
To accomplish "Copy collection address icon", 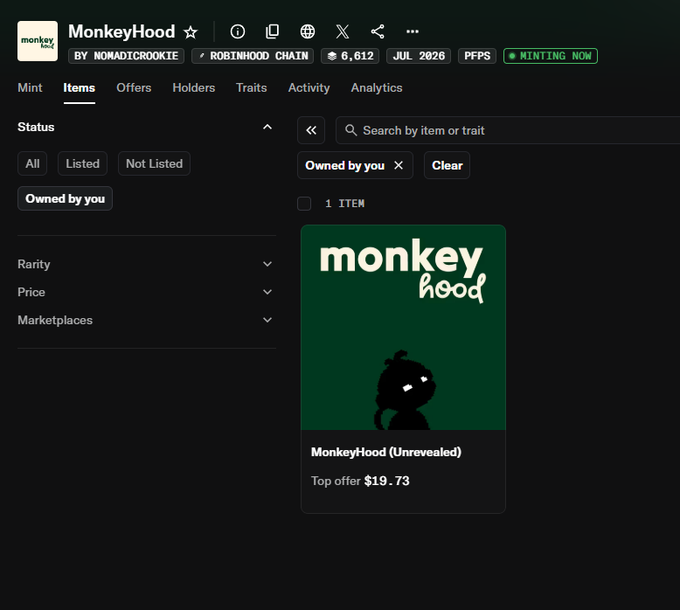I will coord(272,31).
